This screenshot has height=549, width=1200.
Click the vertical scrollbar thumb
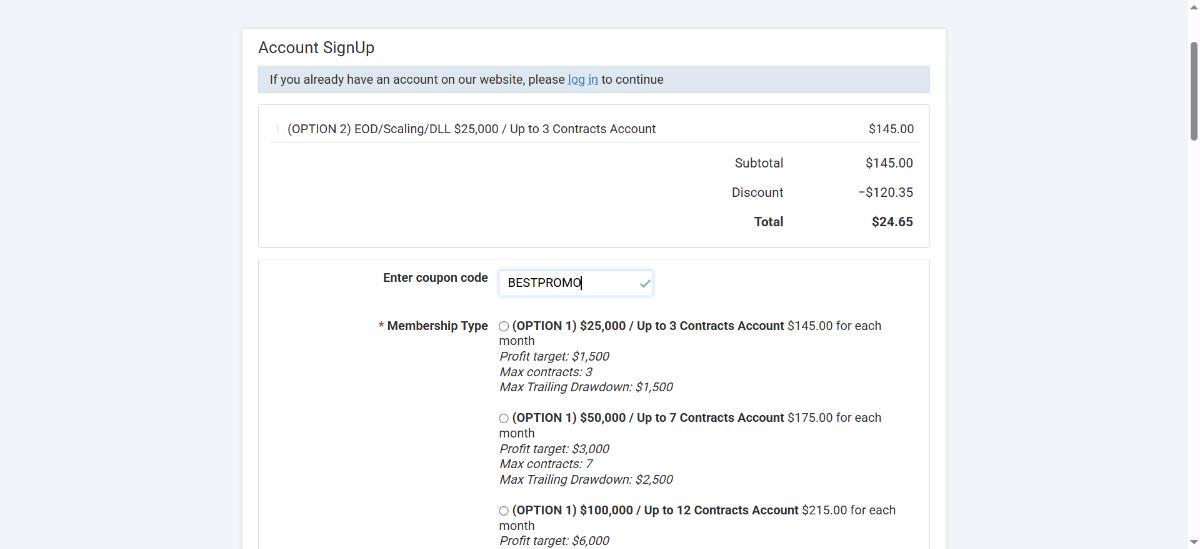pyautogui.click(x=1192, y=90)
